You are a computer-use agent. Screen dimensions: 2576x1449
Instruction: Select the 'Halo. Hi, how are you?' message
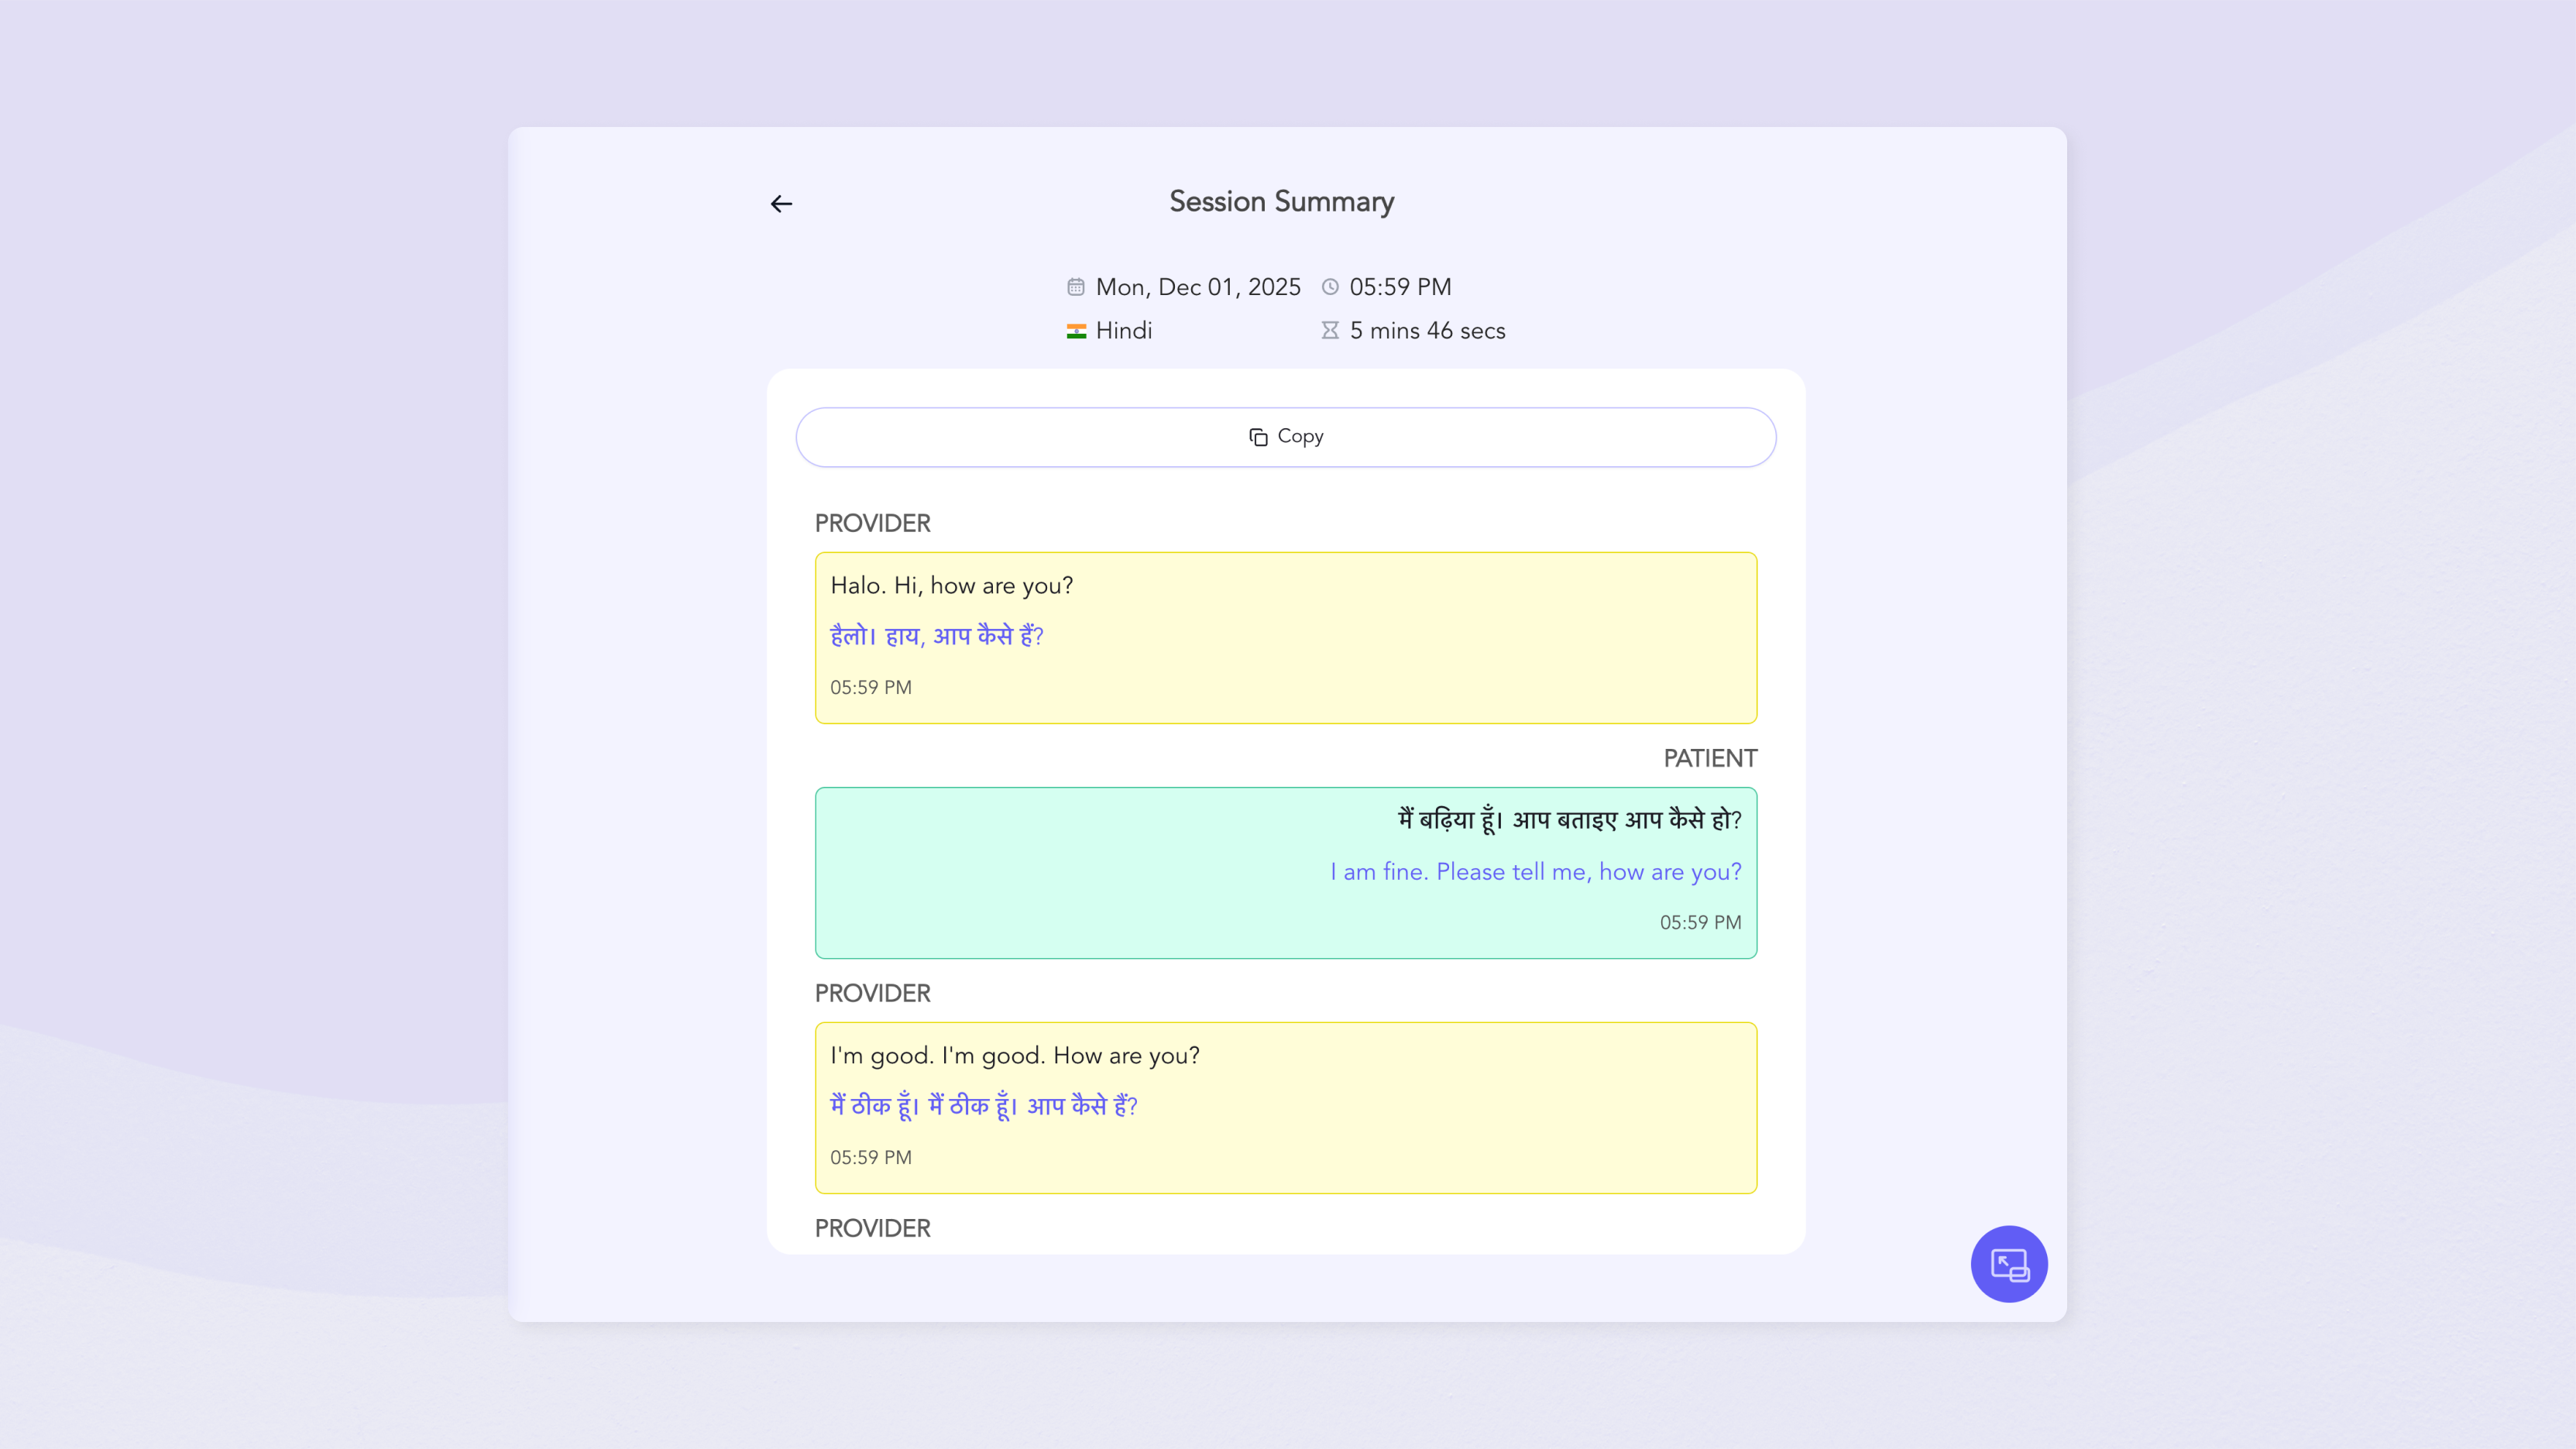[x=951, y=586]
